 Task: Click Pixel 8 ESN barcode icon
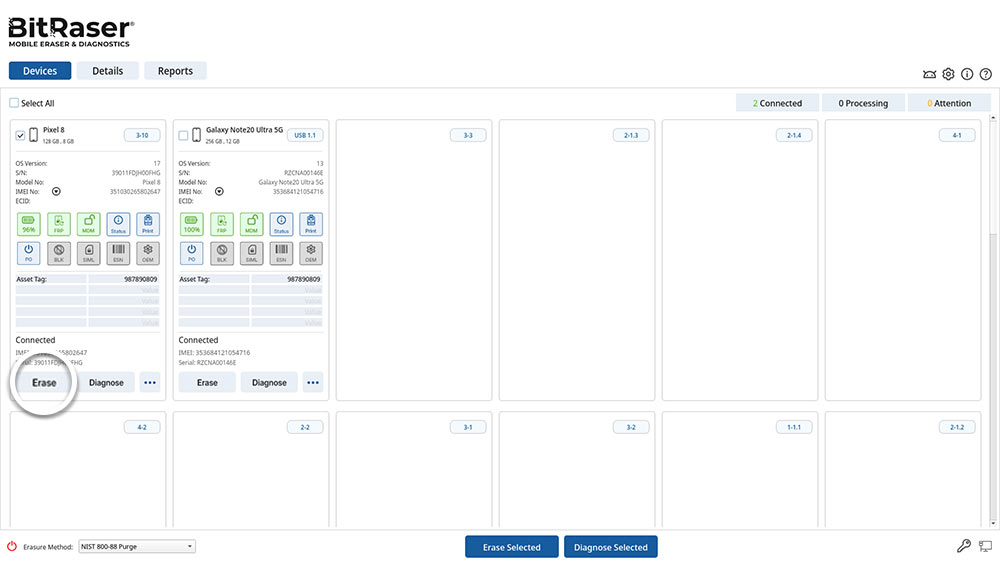pos(119,253)
